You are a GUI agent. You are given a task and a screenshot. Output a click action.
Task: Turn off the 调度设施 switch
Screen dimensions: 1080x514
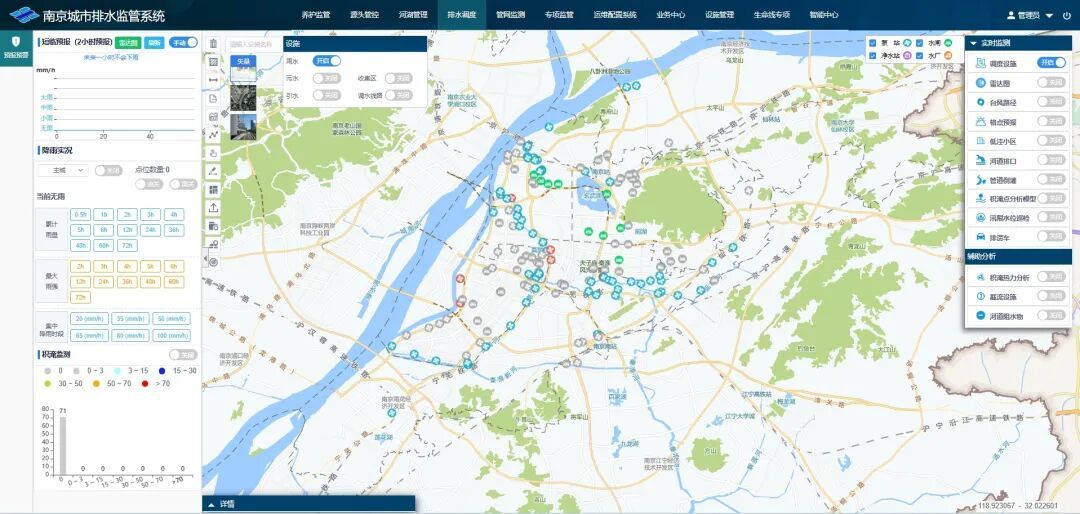1052,63
